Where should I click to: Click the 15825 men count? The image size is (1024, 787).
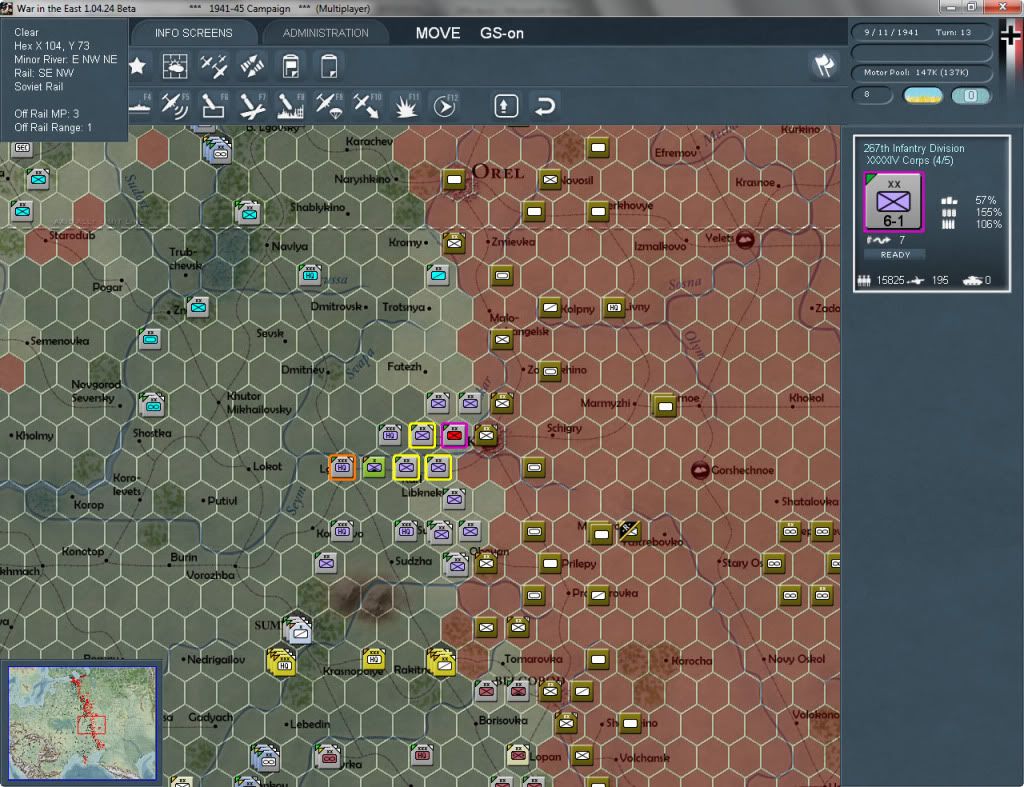coord(890,280)
